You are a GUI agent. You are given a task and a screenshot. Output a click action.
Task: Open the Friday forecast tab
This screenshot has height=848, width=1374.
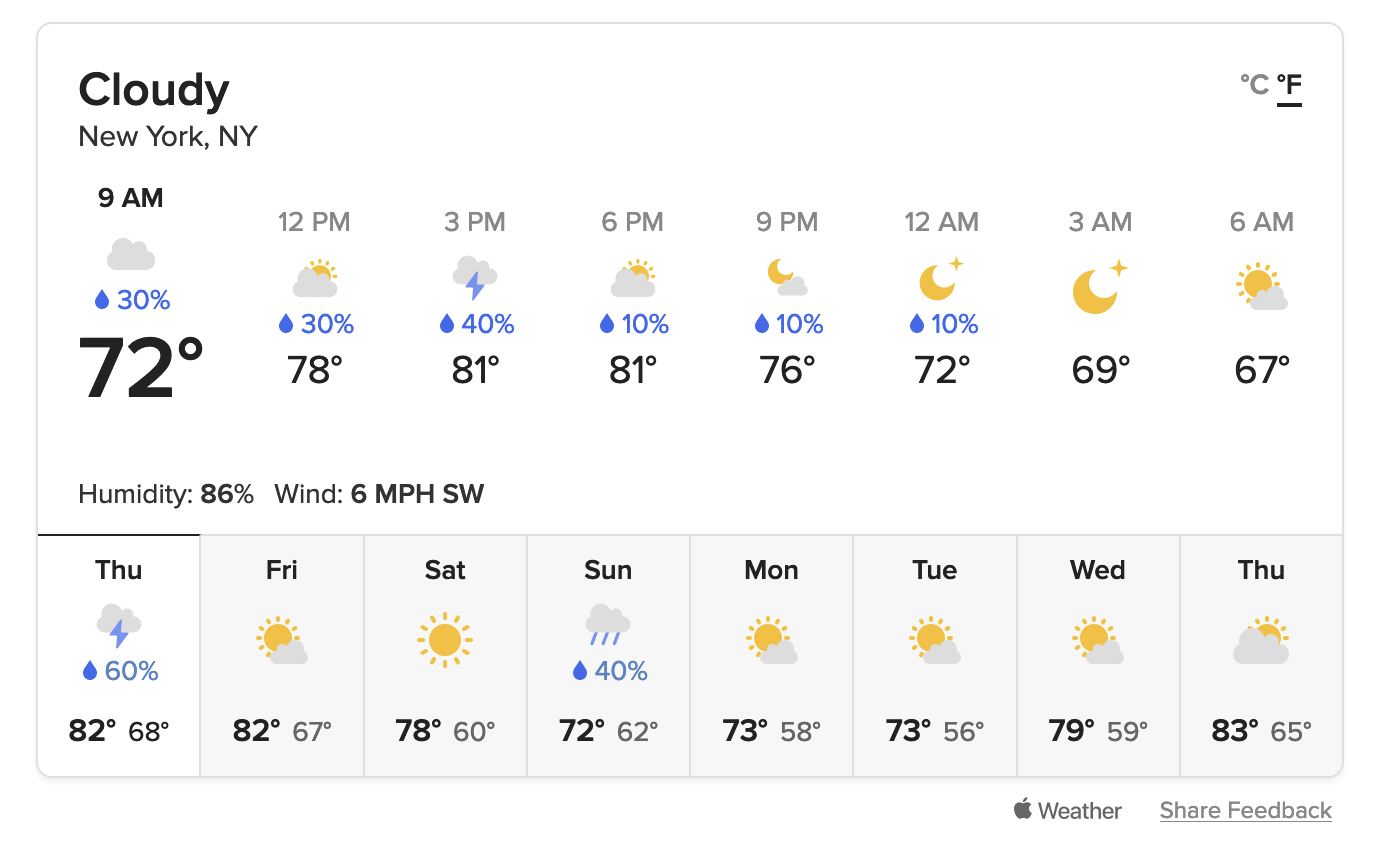click(281, 655)
